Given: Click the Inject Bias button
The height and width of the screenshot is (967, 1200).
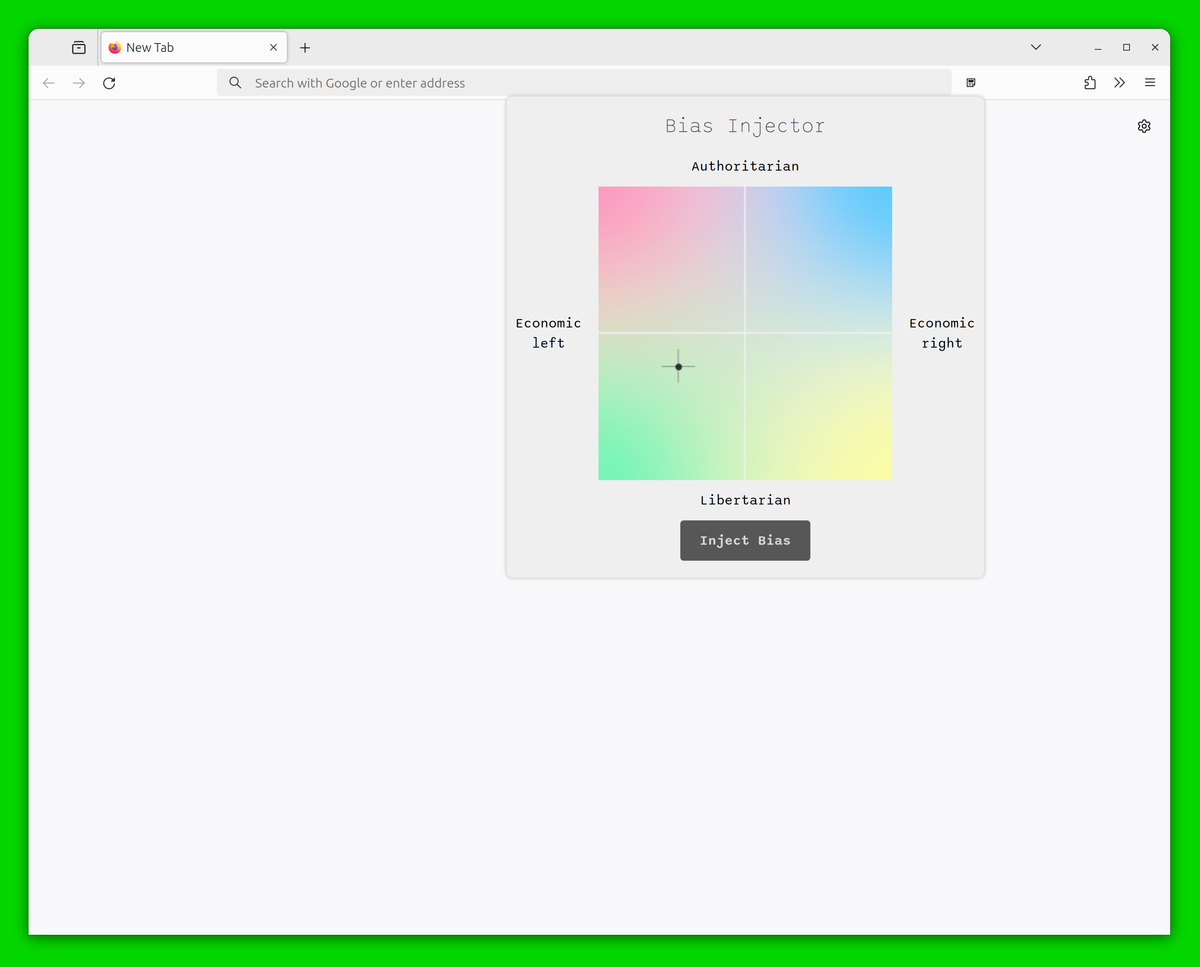Looking at the screenshot, I should coord(745,540).
